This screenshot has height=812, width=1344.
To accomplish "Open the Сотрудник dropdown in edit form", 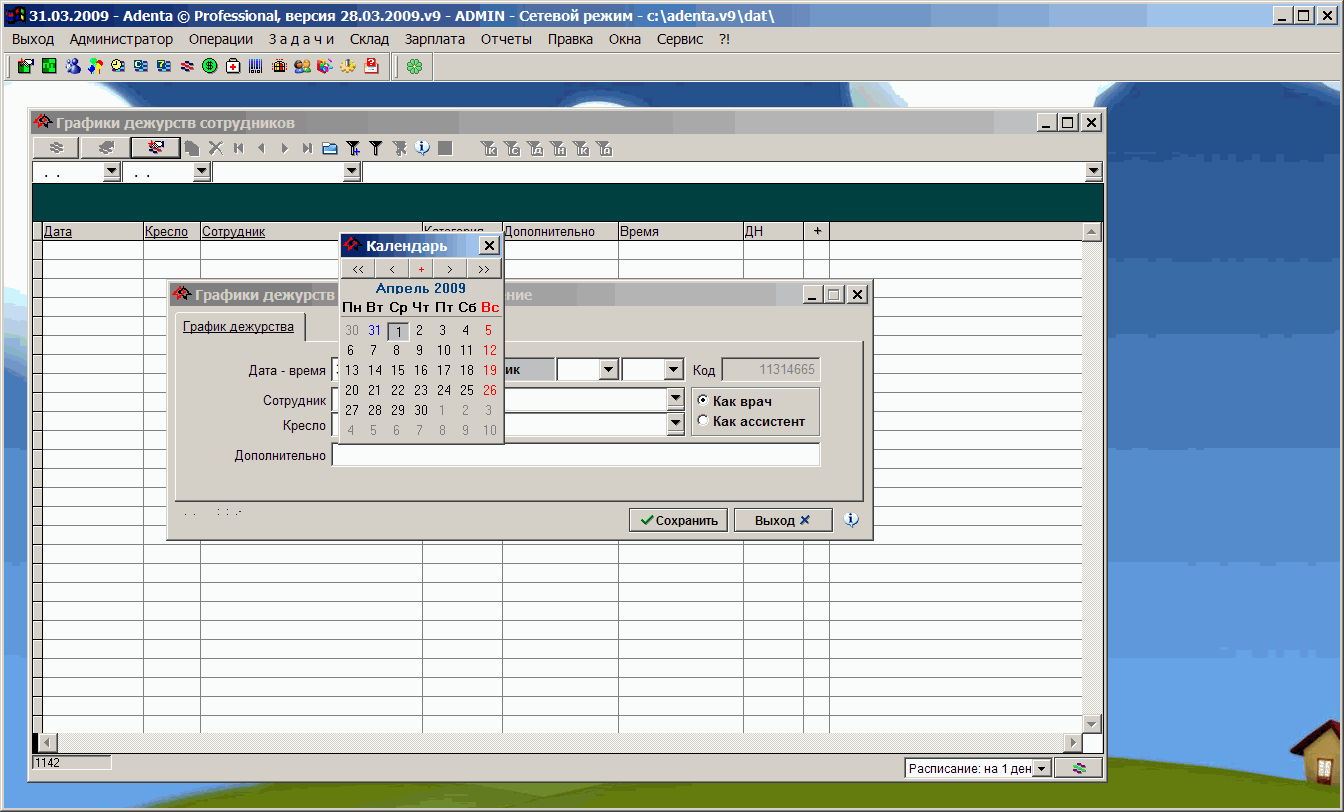I will point(674,399).
